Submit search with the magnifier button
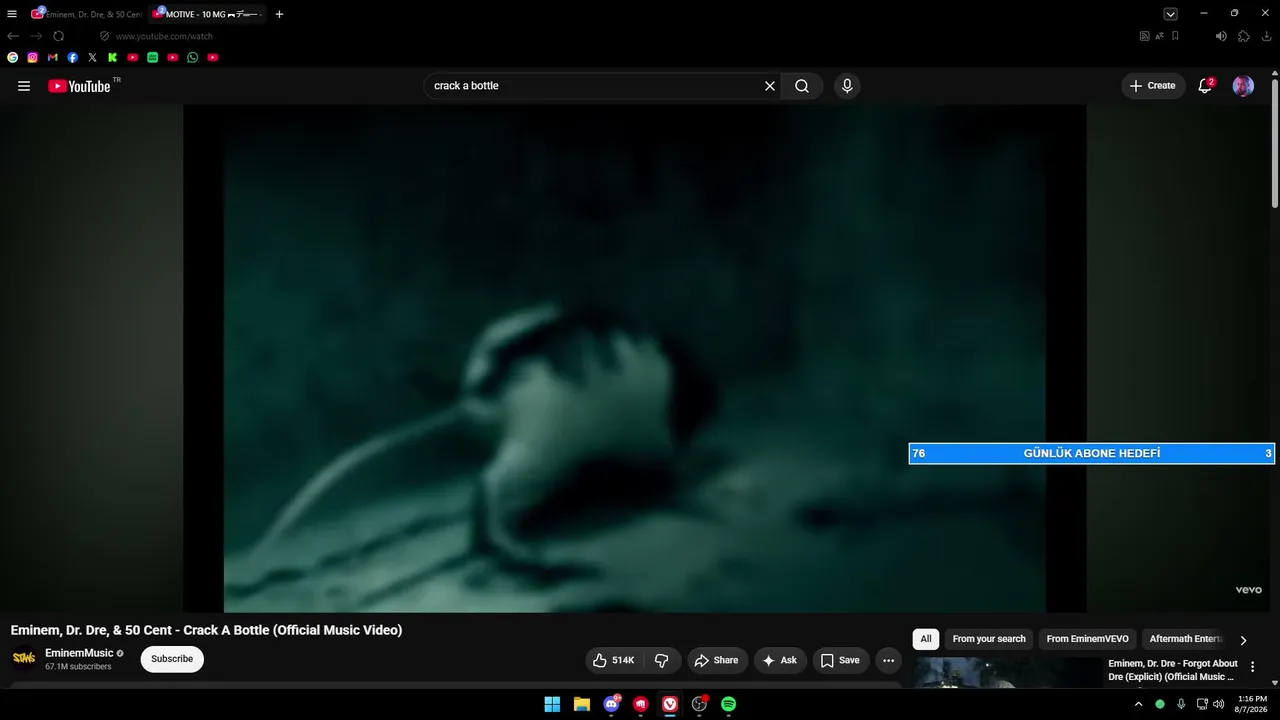1280x720 pixels. point(802,86)
